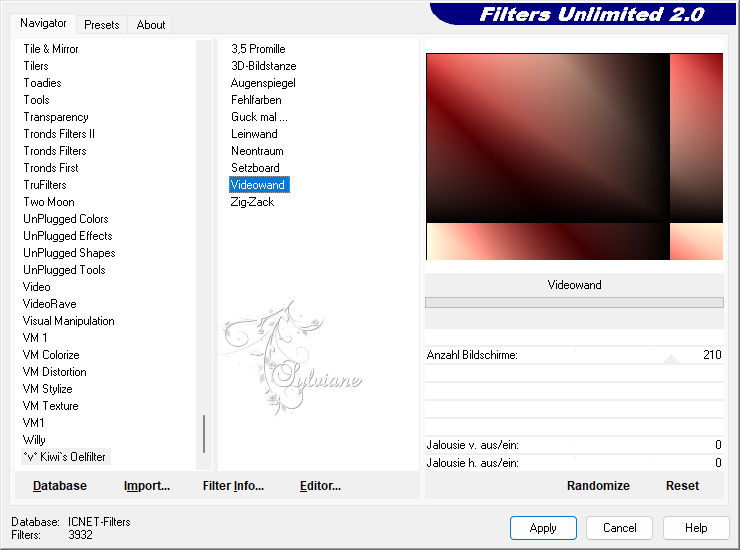The height and width of the screenshot is (550, 740).
Task: Select the VM Texture group
Action: pyautogui.click(x=50, y=406)
